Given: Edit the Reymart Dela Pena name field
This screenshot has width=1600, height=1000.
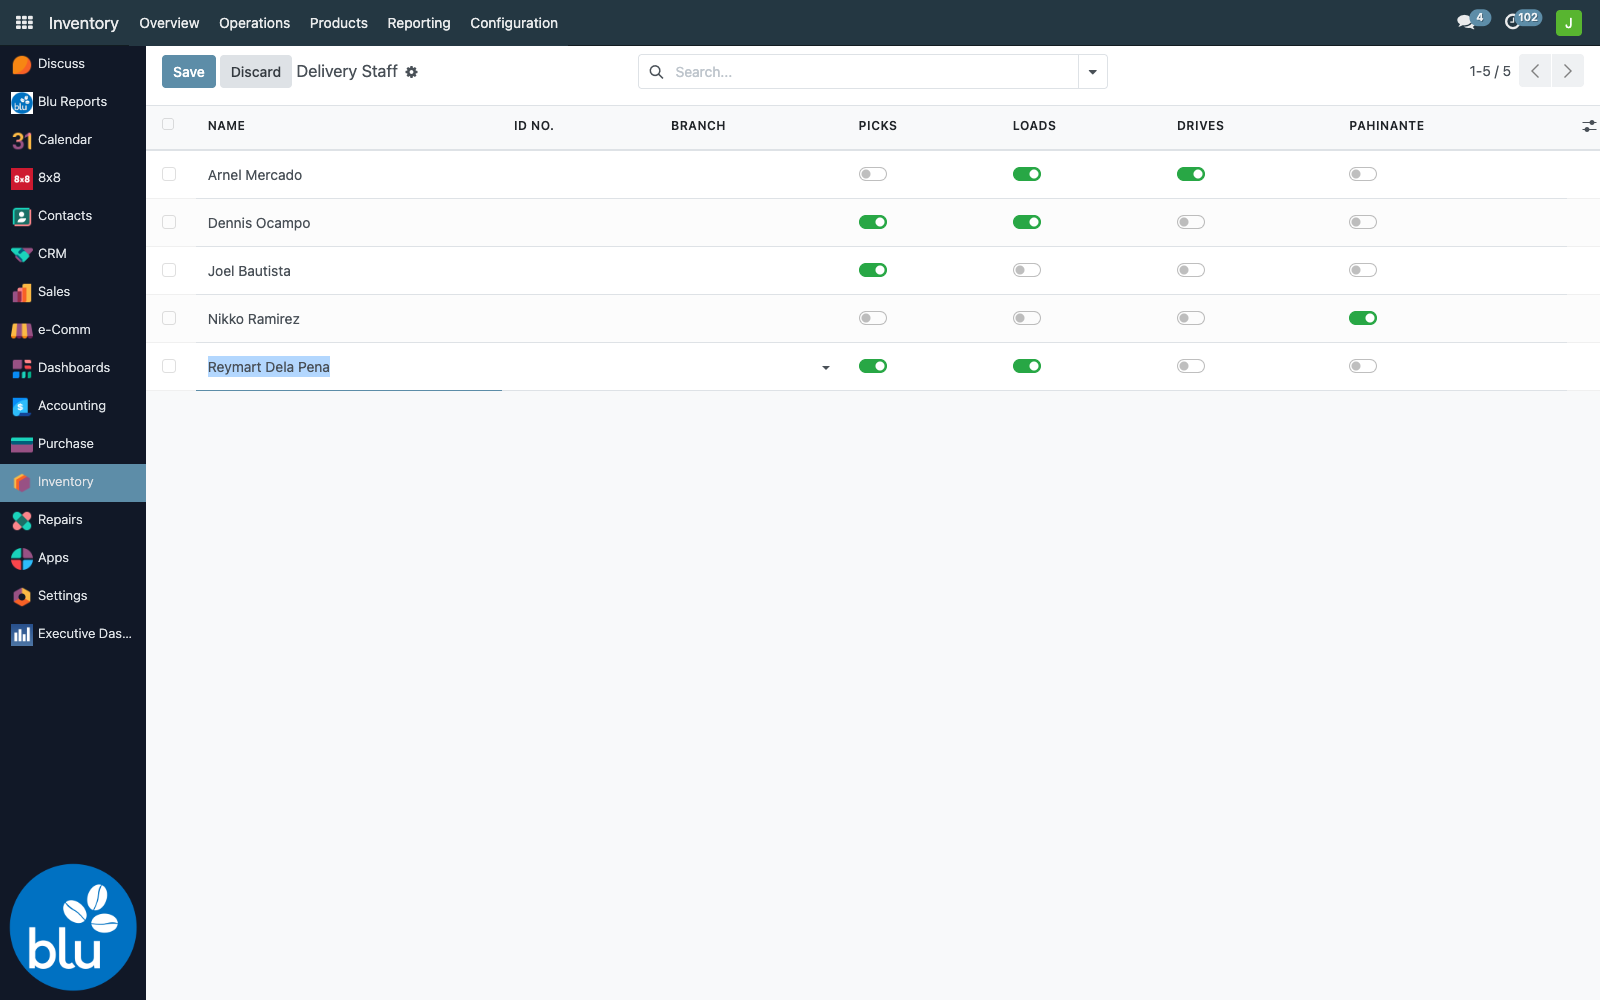Looking at the screenshot, I should pyautogui.click(x=349, y=367).
